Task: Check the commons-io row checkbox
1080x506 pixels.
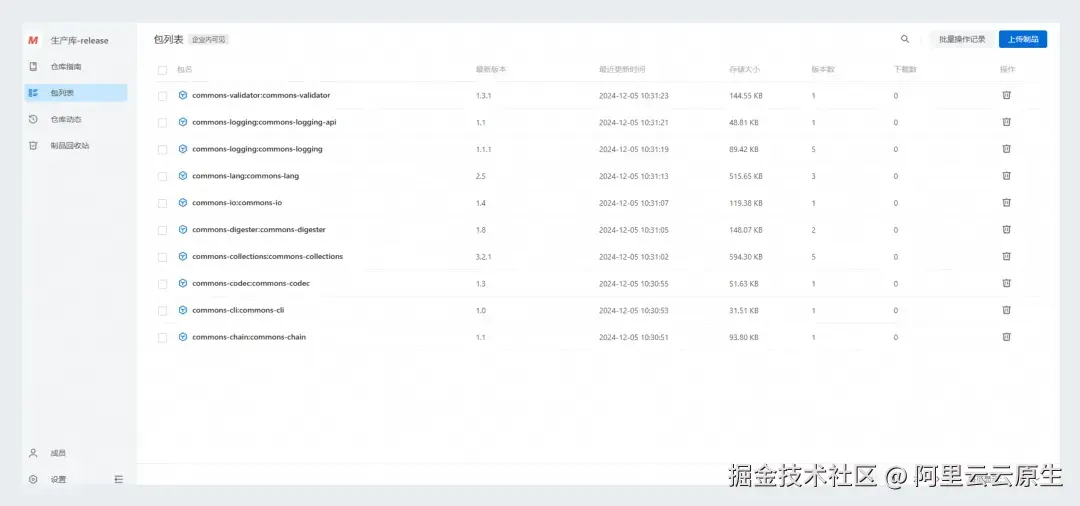Action: (x=163, y=203)
